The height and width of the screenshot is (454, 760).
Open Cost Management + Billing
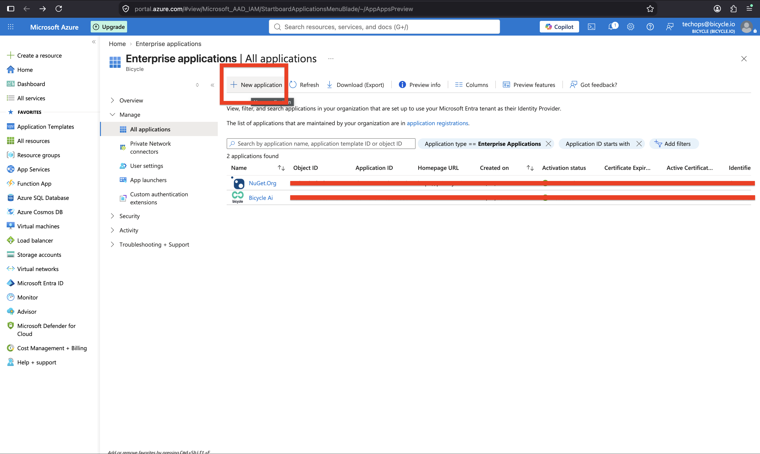[47, 348]
